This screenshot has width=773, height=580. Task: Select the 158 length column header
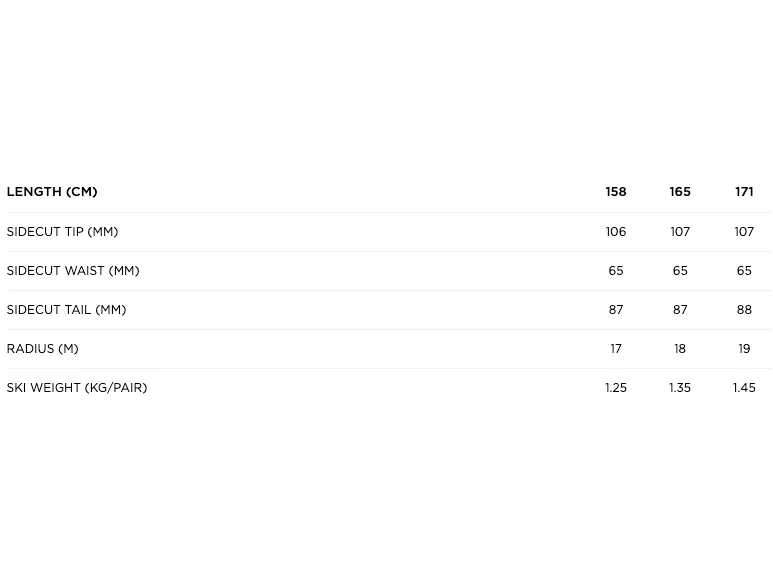(616, 192)
